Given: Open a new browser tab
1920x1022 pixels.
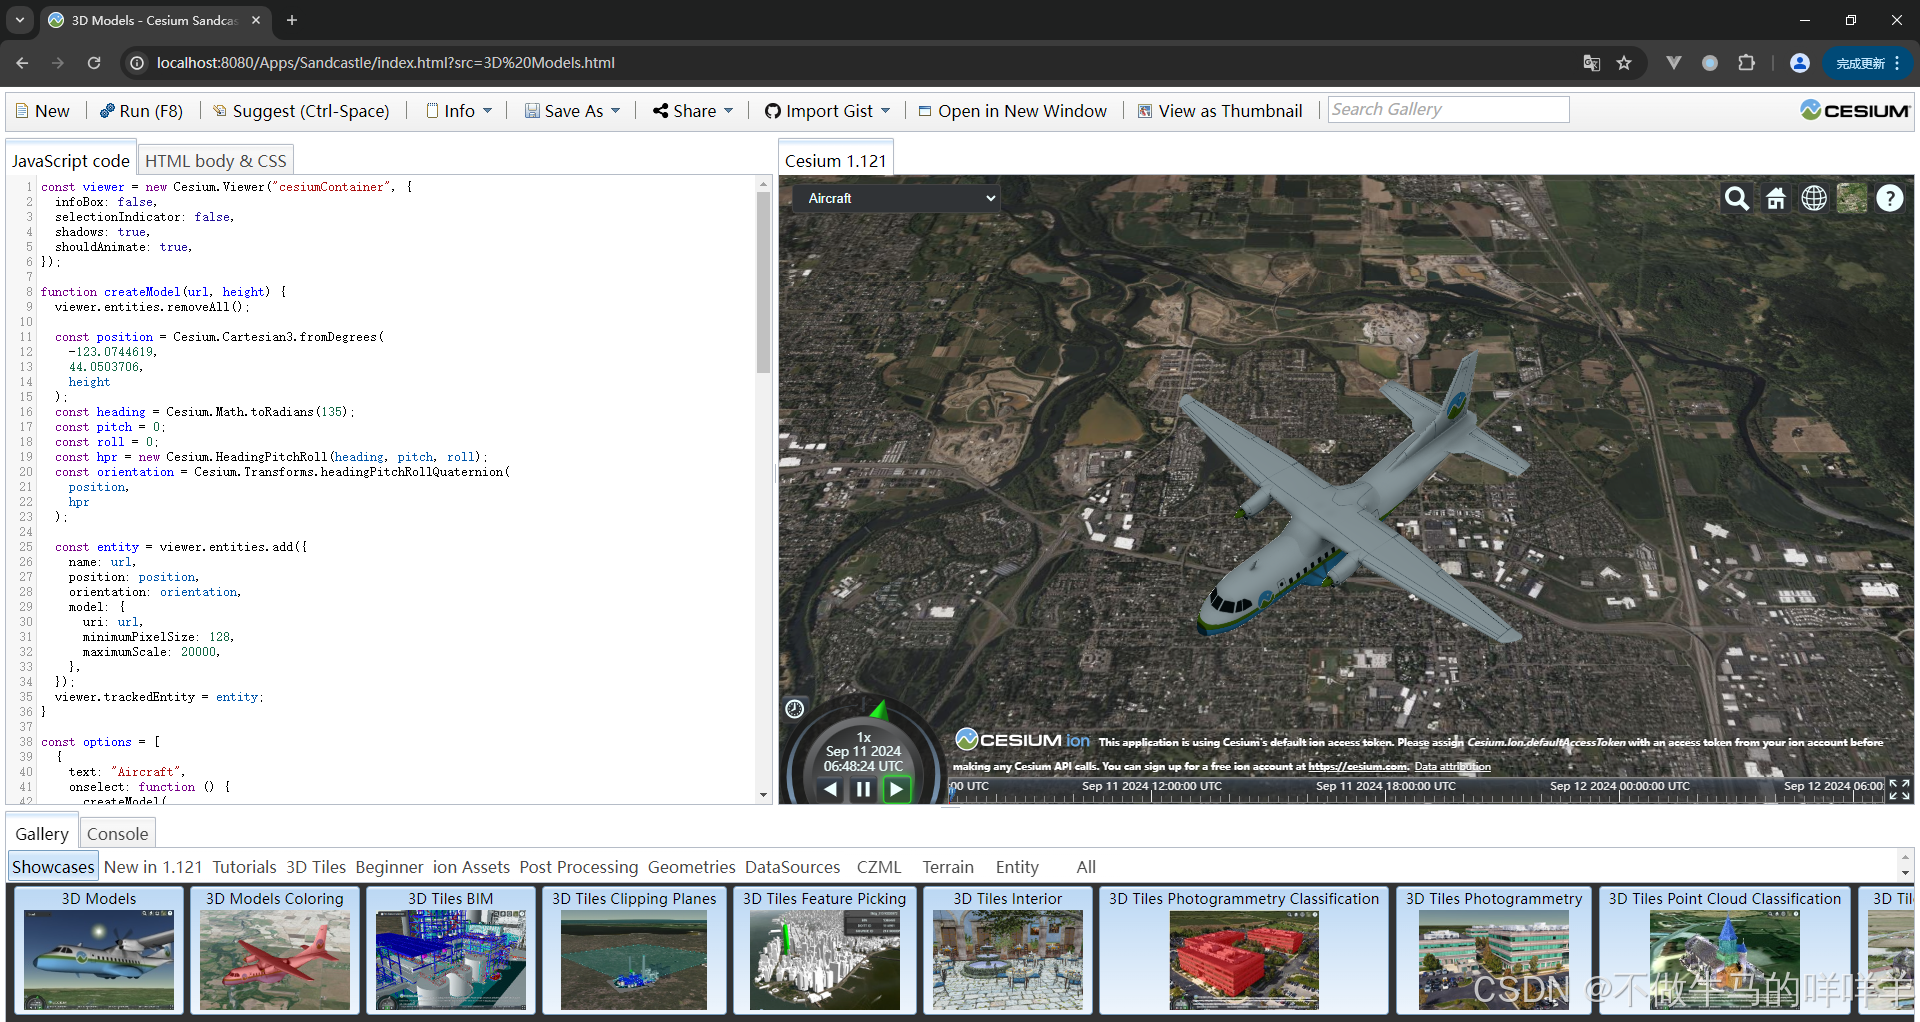Looking at the screenshot, I should 292,20.
